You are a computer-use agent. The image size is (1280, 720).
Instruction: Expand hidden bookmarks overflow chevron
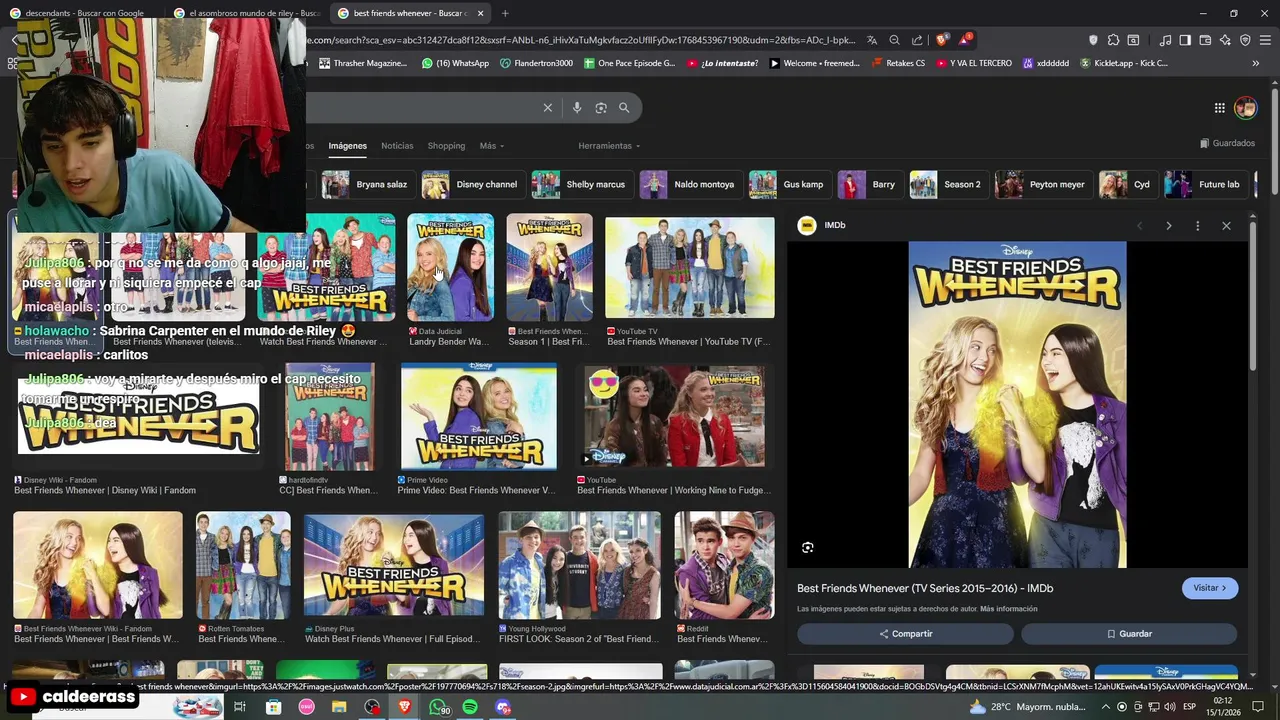point(1256,63)
